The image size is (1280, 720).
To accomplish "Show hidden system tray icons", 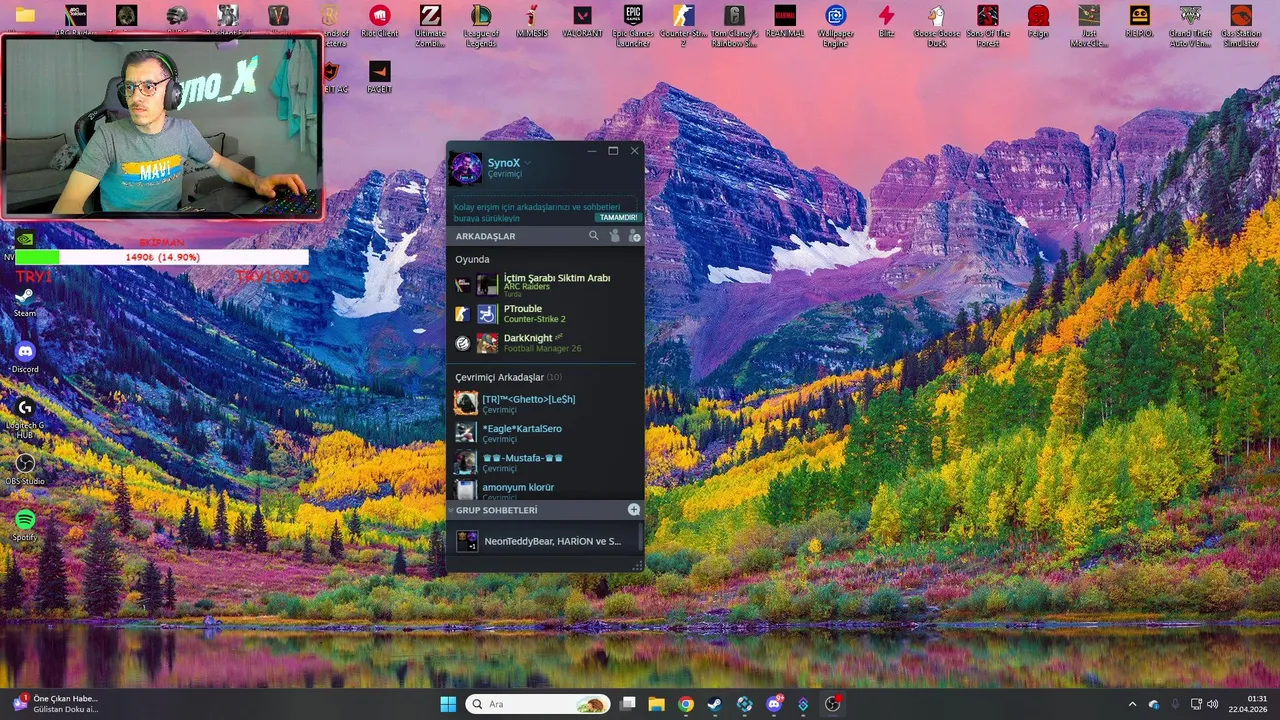I will [1132, 704].
